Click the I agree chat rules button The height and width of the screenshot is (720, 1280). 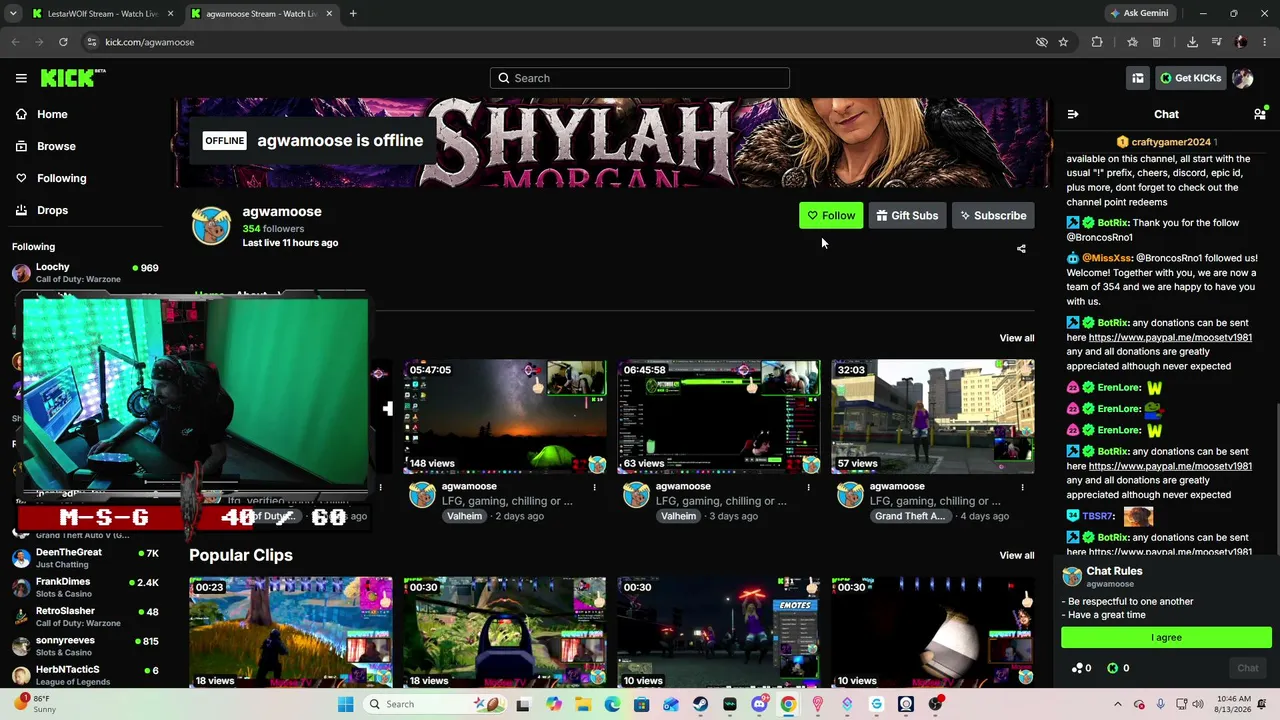1166,637
